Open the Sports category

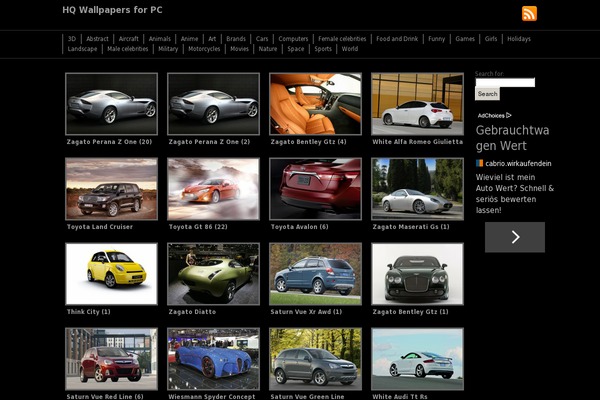click(323, 49)
